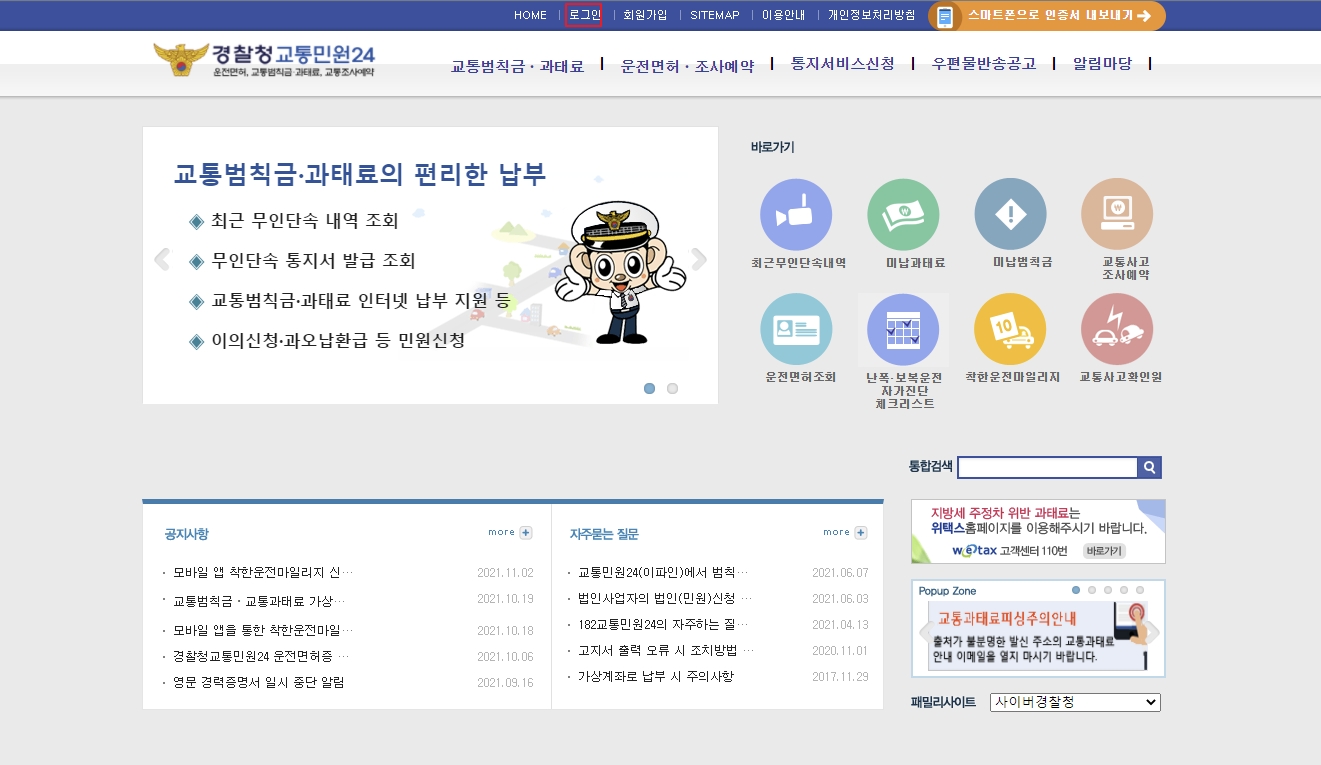Click the Popup Zone left arrow

[x=925, y=633]
